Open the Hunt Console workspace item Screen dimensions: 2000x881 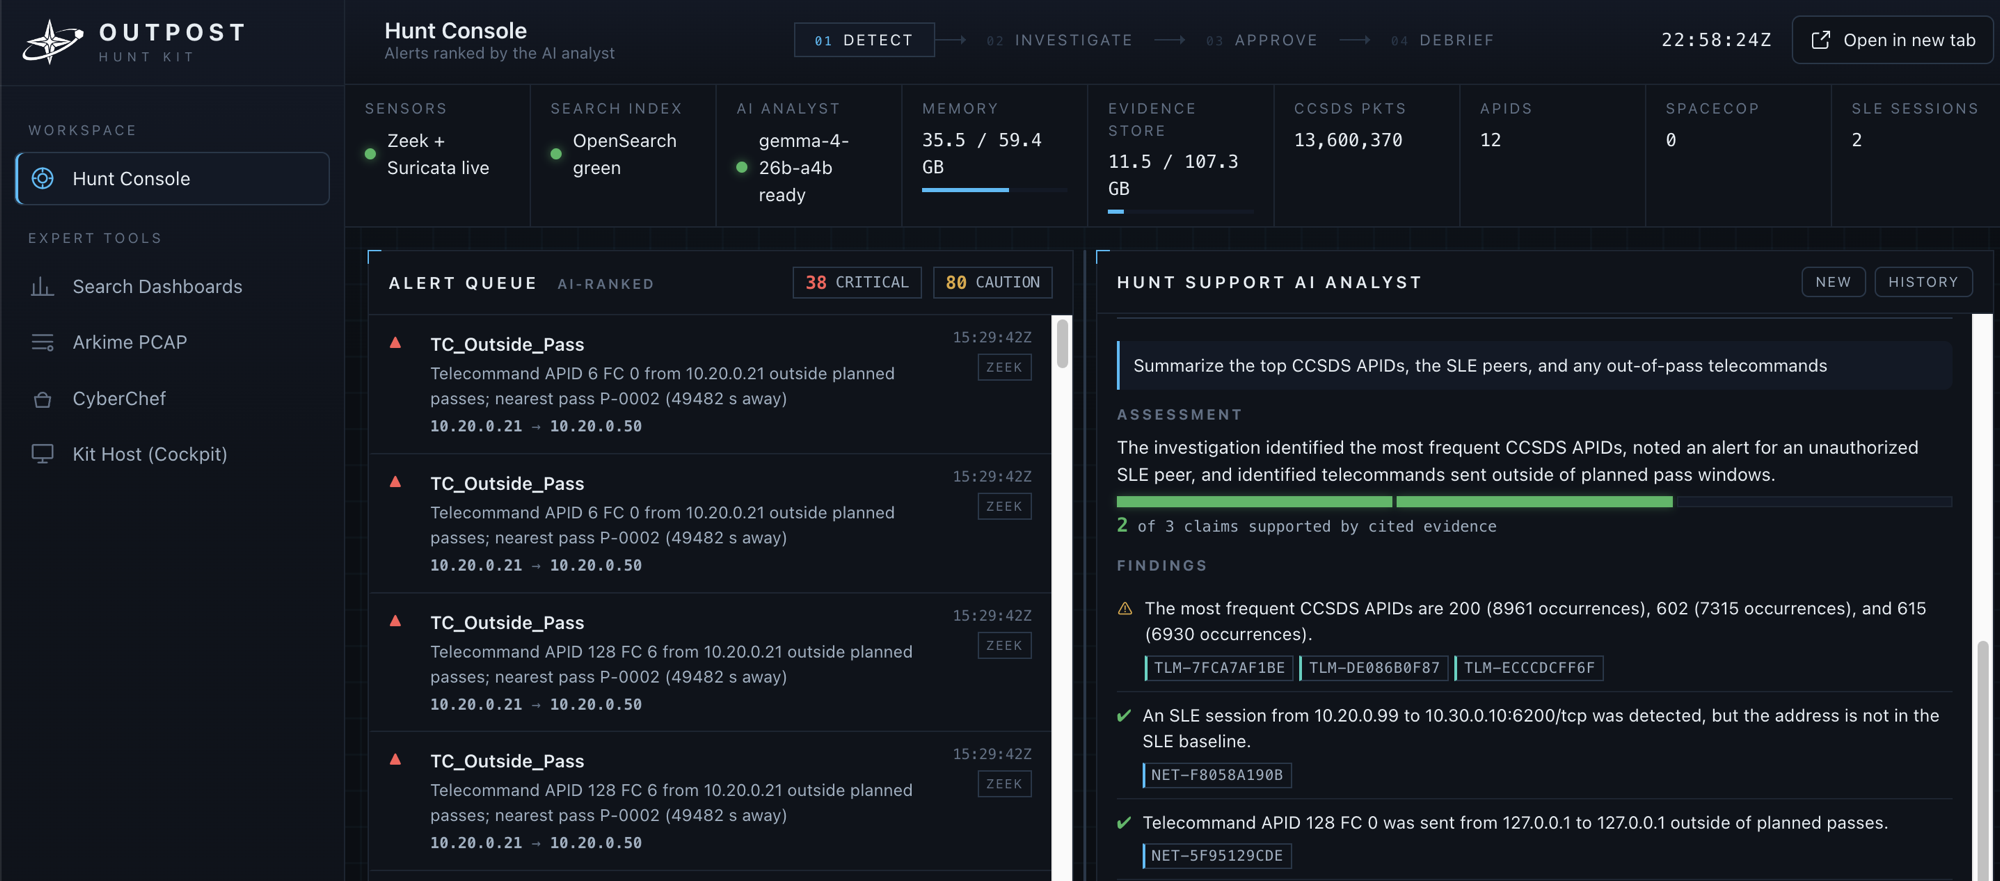coord(173,178)
